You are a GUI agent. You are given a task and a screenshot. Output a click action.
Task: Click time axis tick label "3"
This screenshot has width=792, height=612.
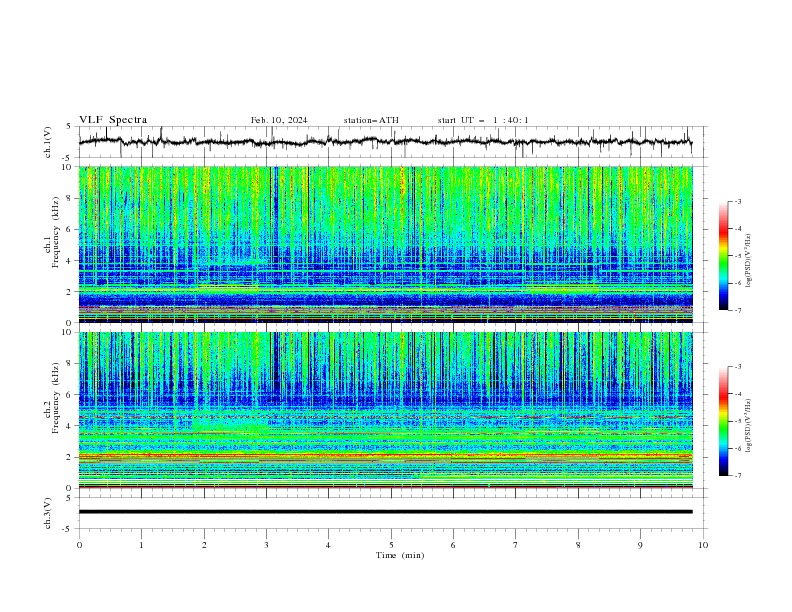tap(266, 545)
